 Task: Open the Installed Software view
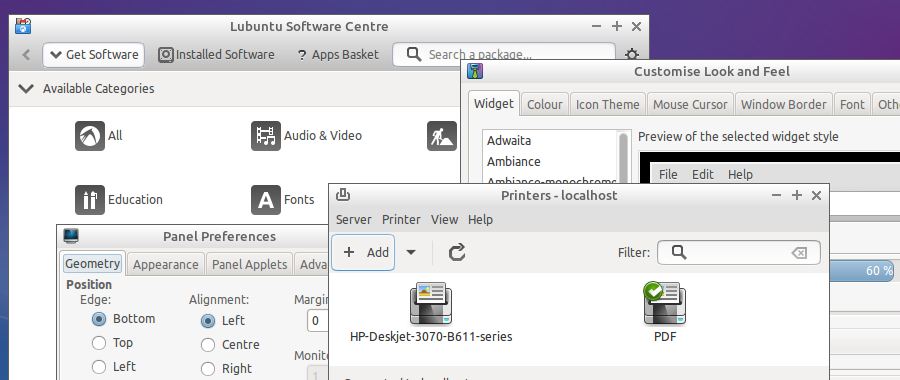tap(216, 55)
